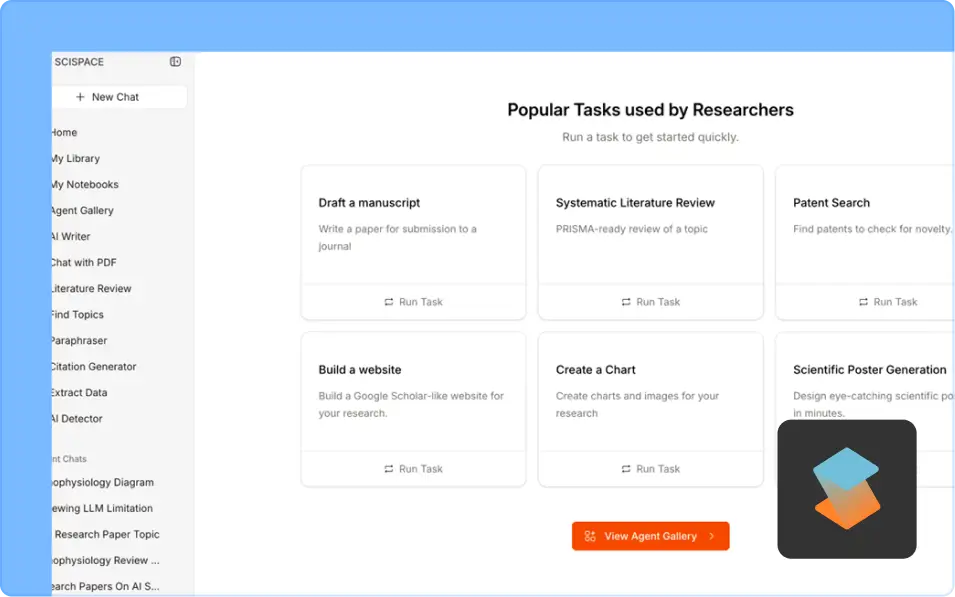955x597 pixels.
Task: Click the plus icon in New Chat
Action: click(80, 97)
